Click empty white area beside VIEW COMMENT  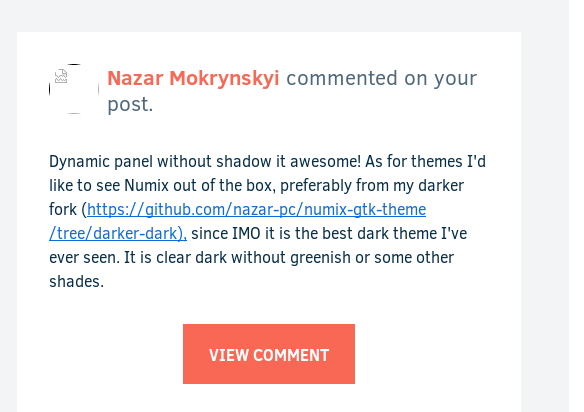[x=438, y=354]
